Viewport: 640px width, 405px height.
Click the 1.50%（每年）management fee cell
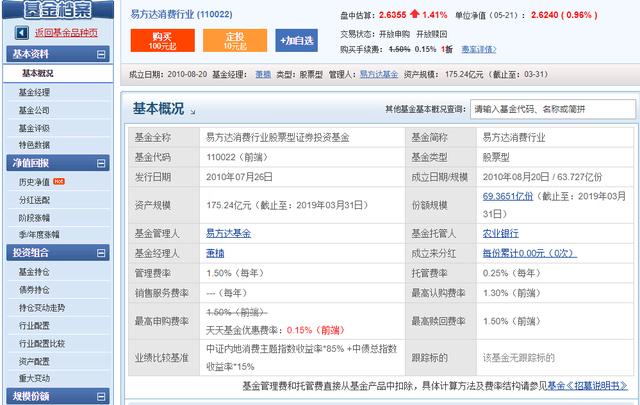point(302,273)
